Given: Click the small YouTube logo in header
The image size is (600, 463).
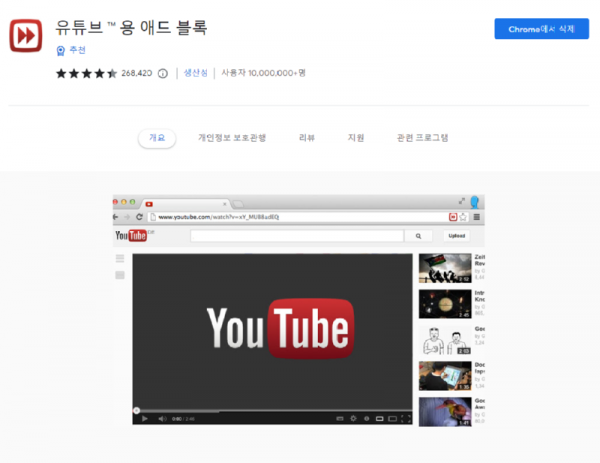Looking at the screenshot, I should 131,235.
